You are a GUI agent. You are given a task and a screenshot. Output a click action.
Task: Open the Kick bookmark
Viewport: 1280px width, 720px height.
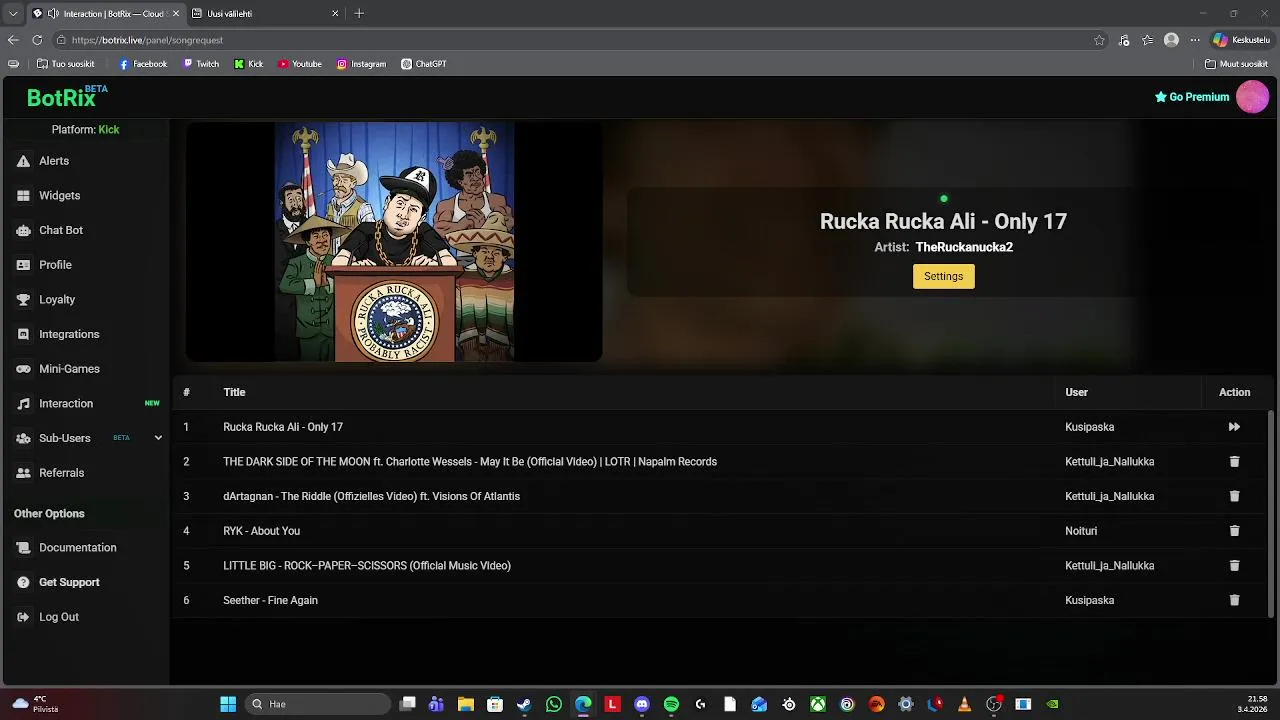pyautogui.click(x=249, y=64)
